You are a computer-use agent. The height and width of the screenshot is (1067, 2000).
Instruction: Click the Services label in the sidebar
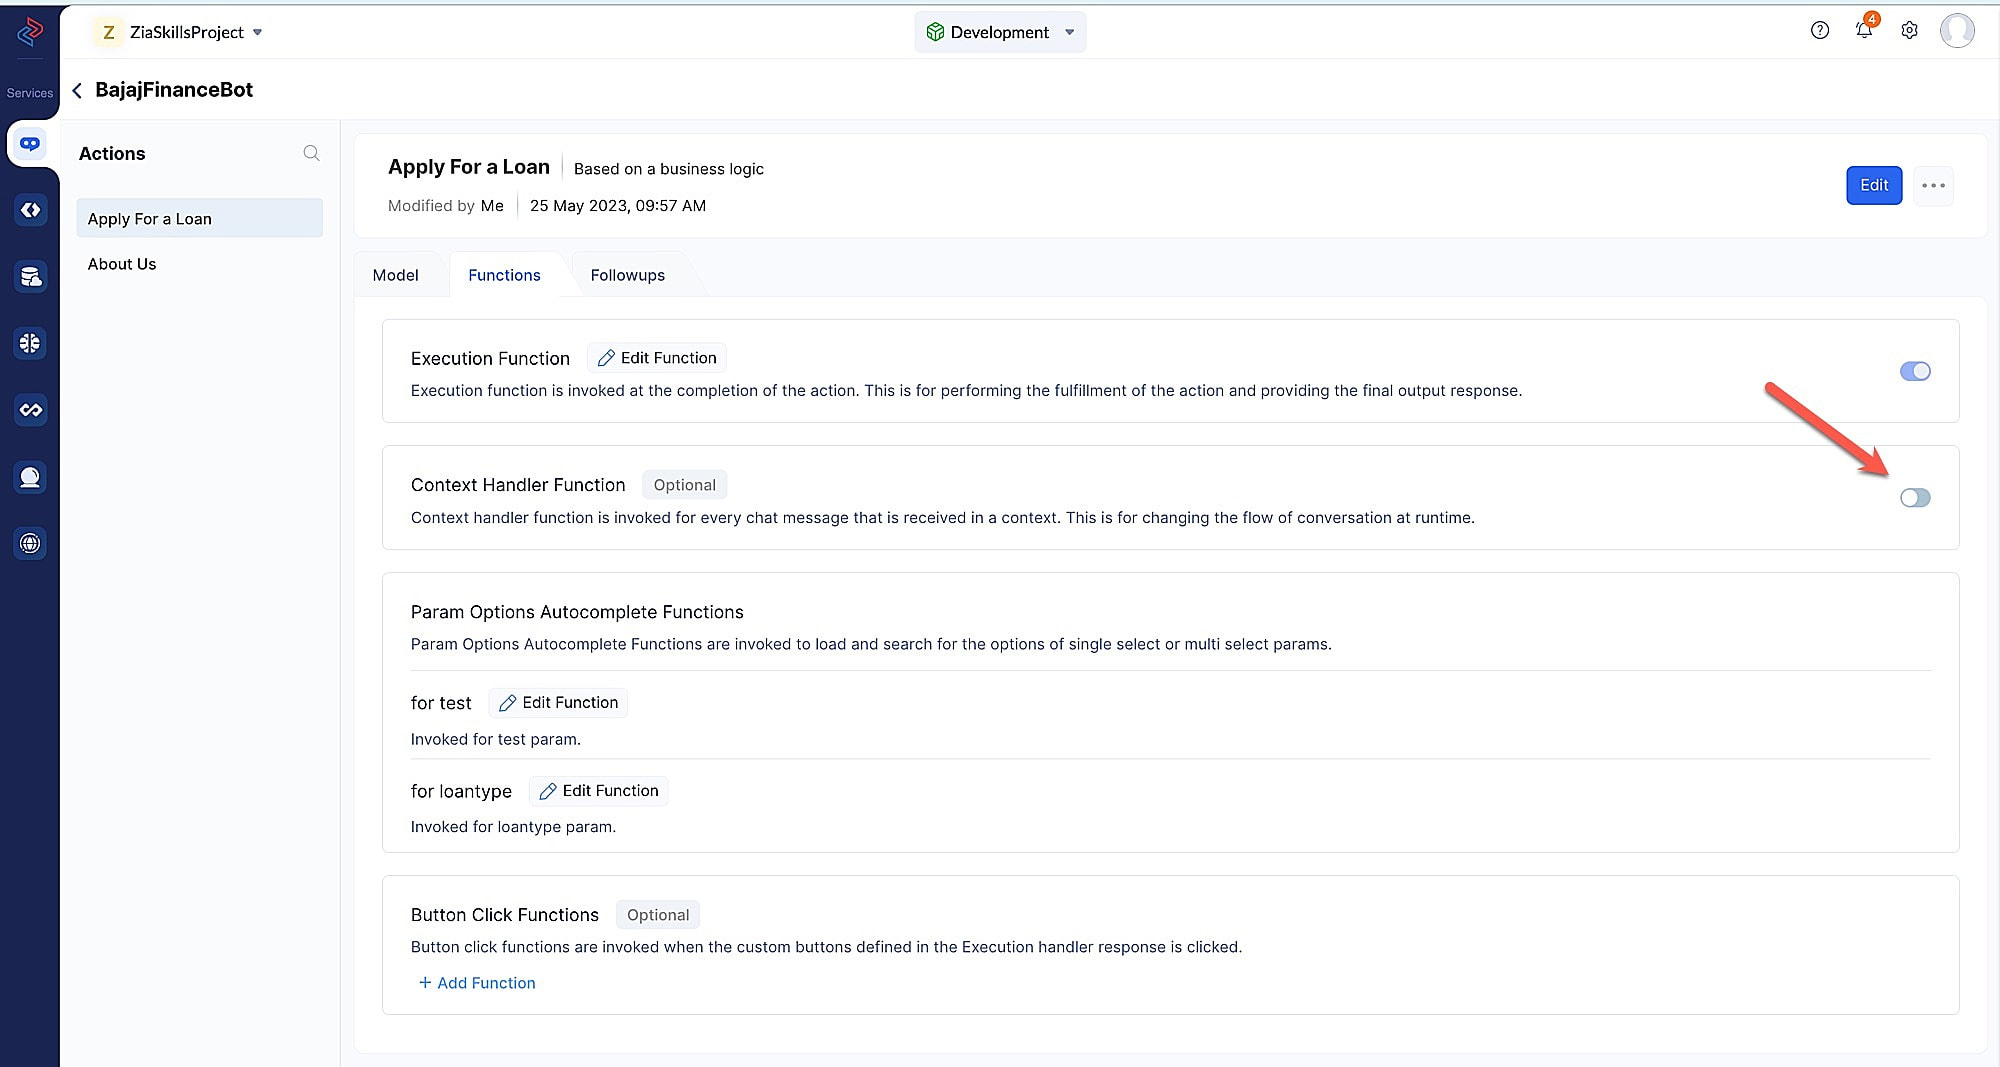click(x=30, y=93)
